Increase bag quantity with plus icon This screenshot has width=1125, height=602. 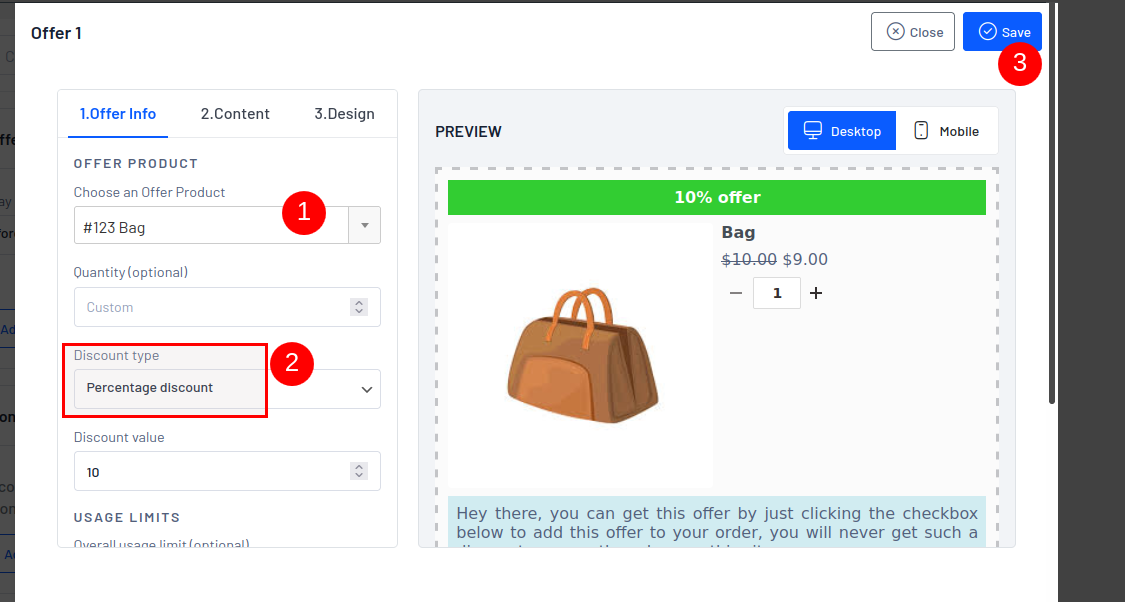tap(816, 293)
